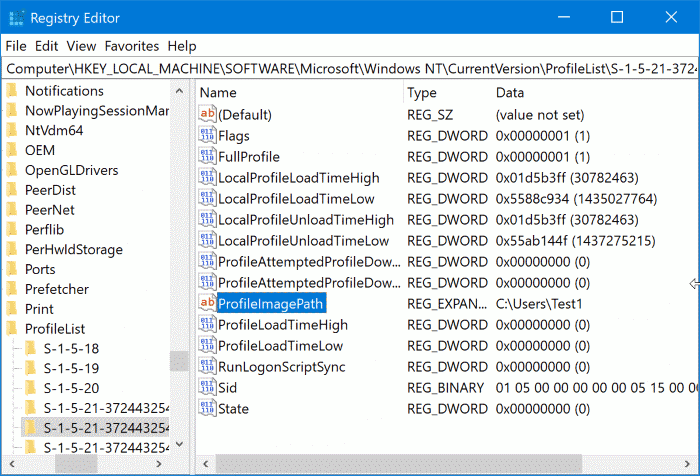
Task: Click the 0x5588c934 (1435027764) data cell
Action: [576, 199]
